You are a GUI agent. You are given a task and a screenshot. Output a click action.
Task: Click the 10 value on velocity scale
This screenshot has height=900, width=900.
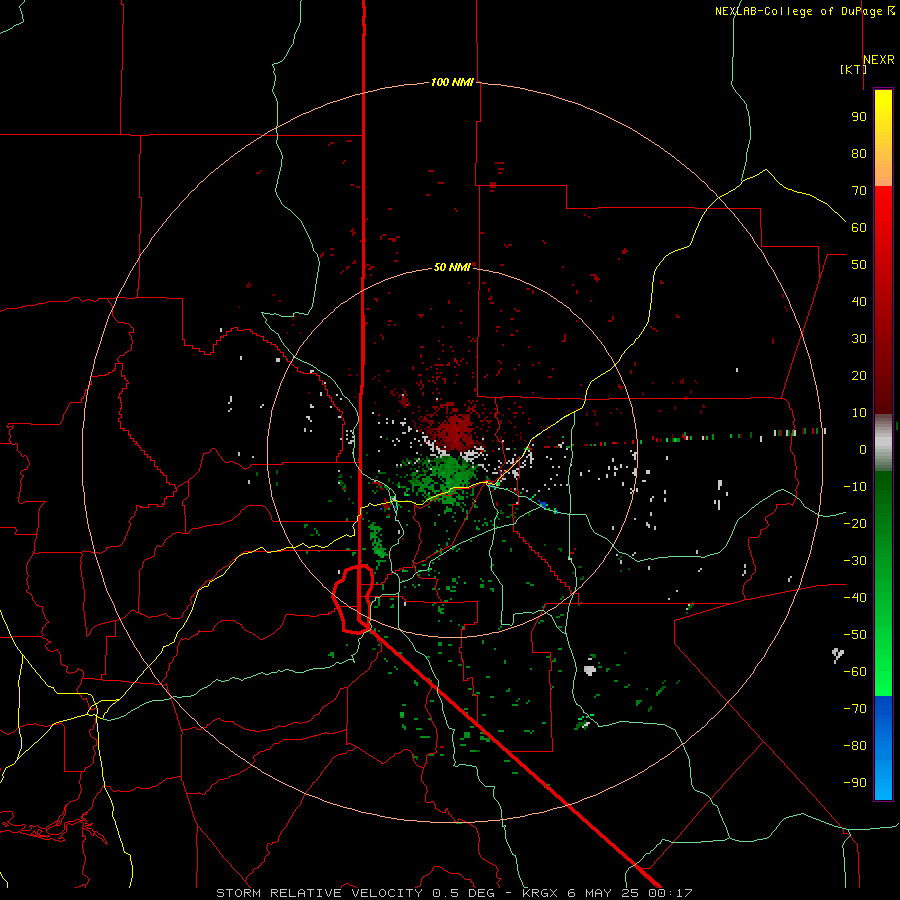(x=859, y=413)
